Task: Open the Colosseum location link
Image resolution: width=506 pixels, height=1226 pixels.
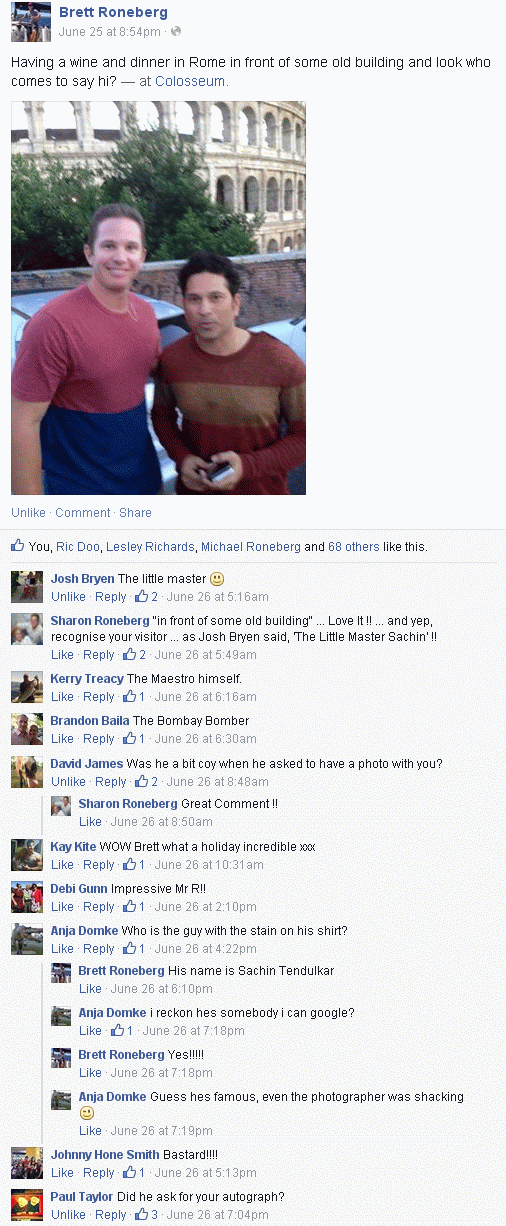Action: click(x=190, y=81)
